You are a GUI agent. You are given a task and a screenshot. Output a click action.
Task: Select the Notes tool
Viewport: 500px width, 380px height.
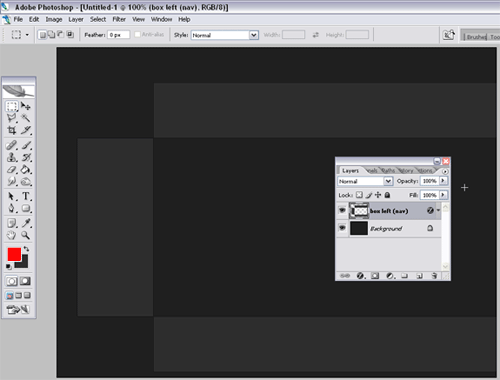pyautogui.click(x=12, y=223)
